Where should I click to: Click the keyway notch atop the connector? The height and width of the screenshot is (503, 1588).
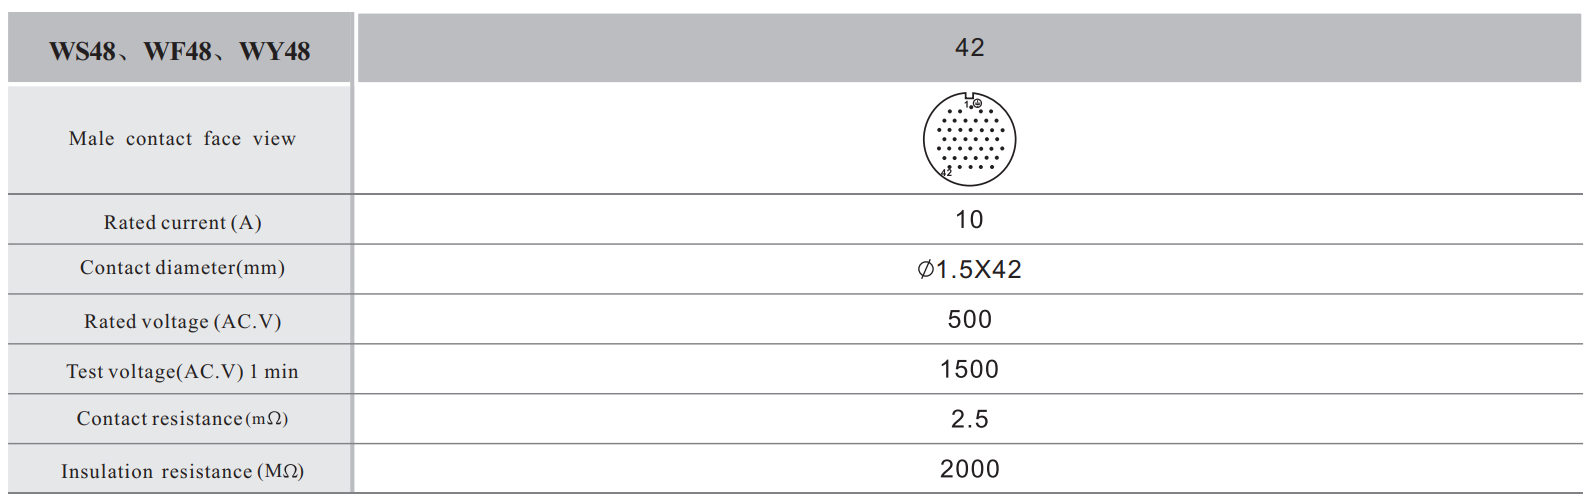[x=970, y=96]
